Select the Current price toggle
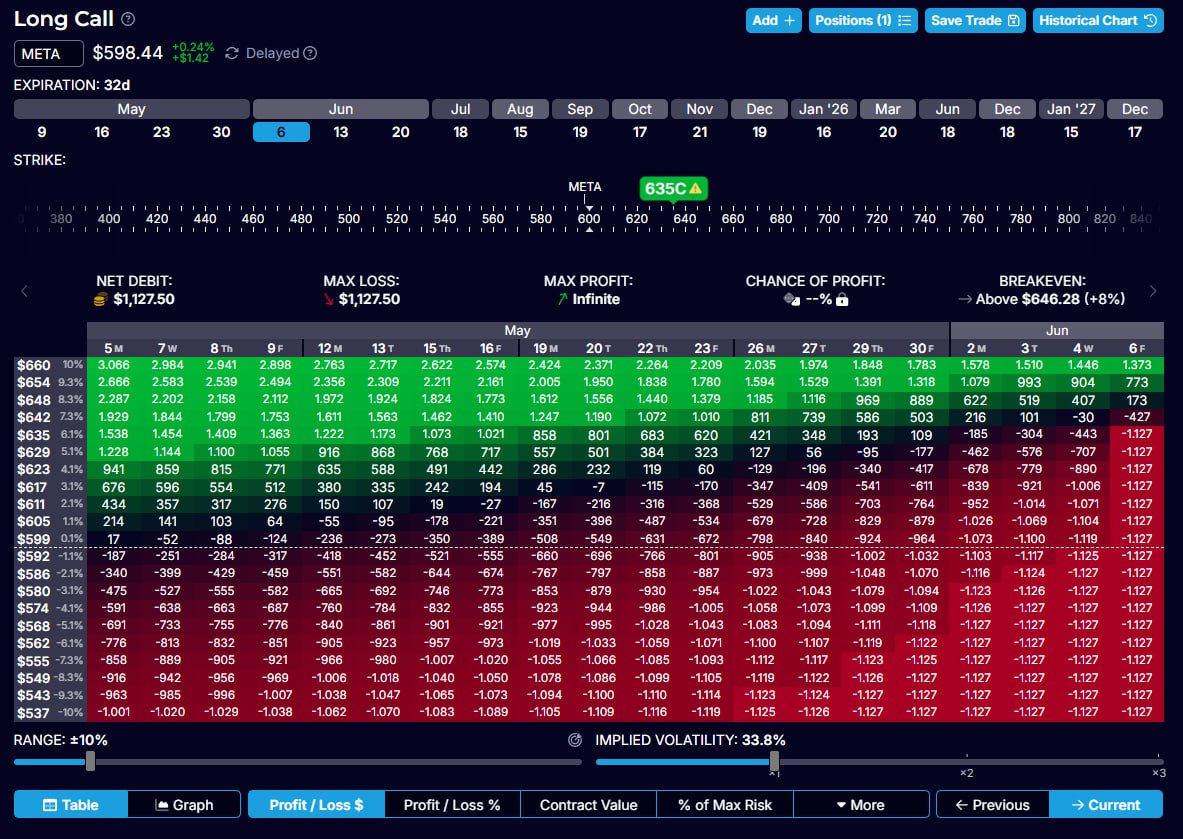This screenshot has height=839, width=1183. point(1105,805)
